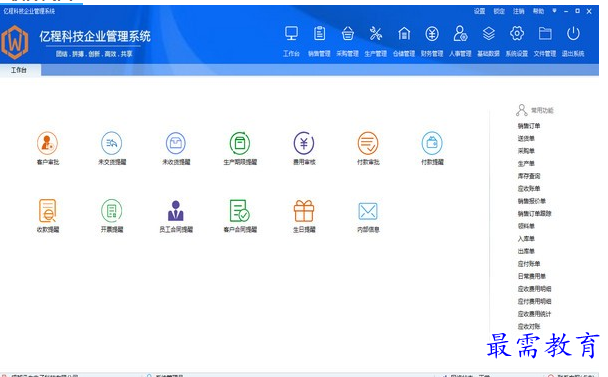Open 生日提醒 gift box icon
This screenshot has height=377, width=608.
tap(304, 211)
